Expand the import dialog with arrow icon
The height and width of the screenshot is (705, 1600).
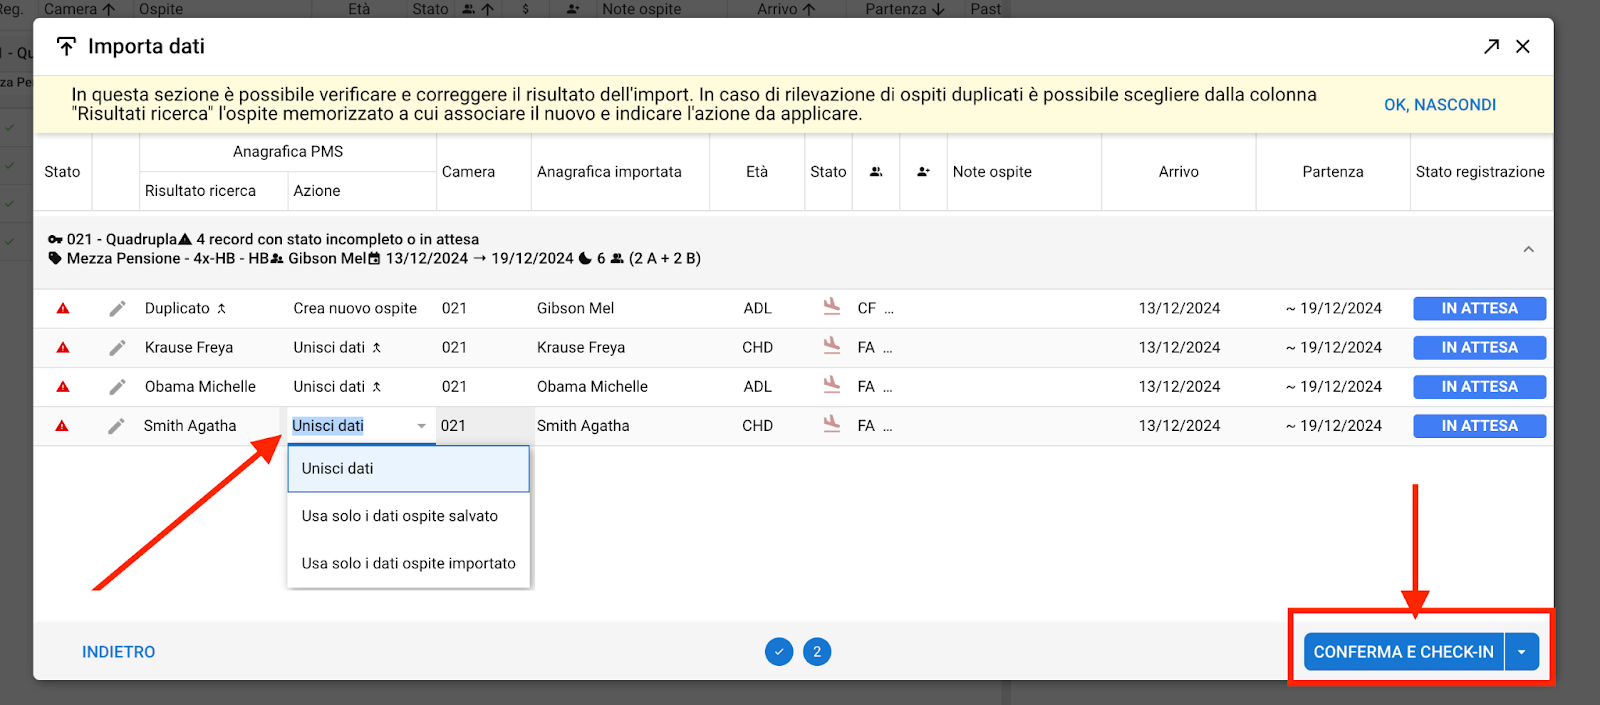(1491, 47)
